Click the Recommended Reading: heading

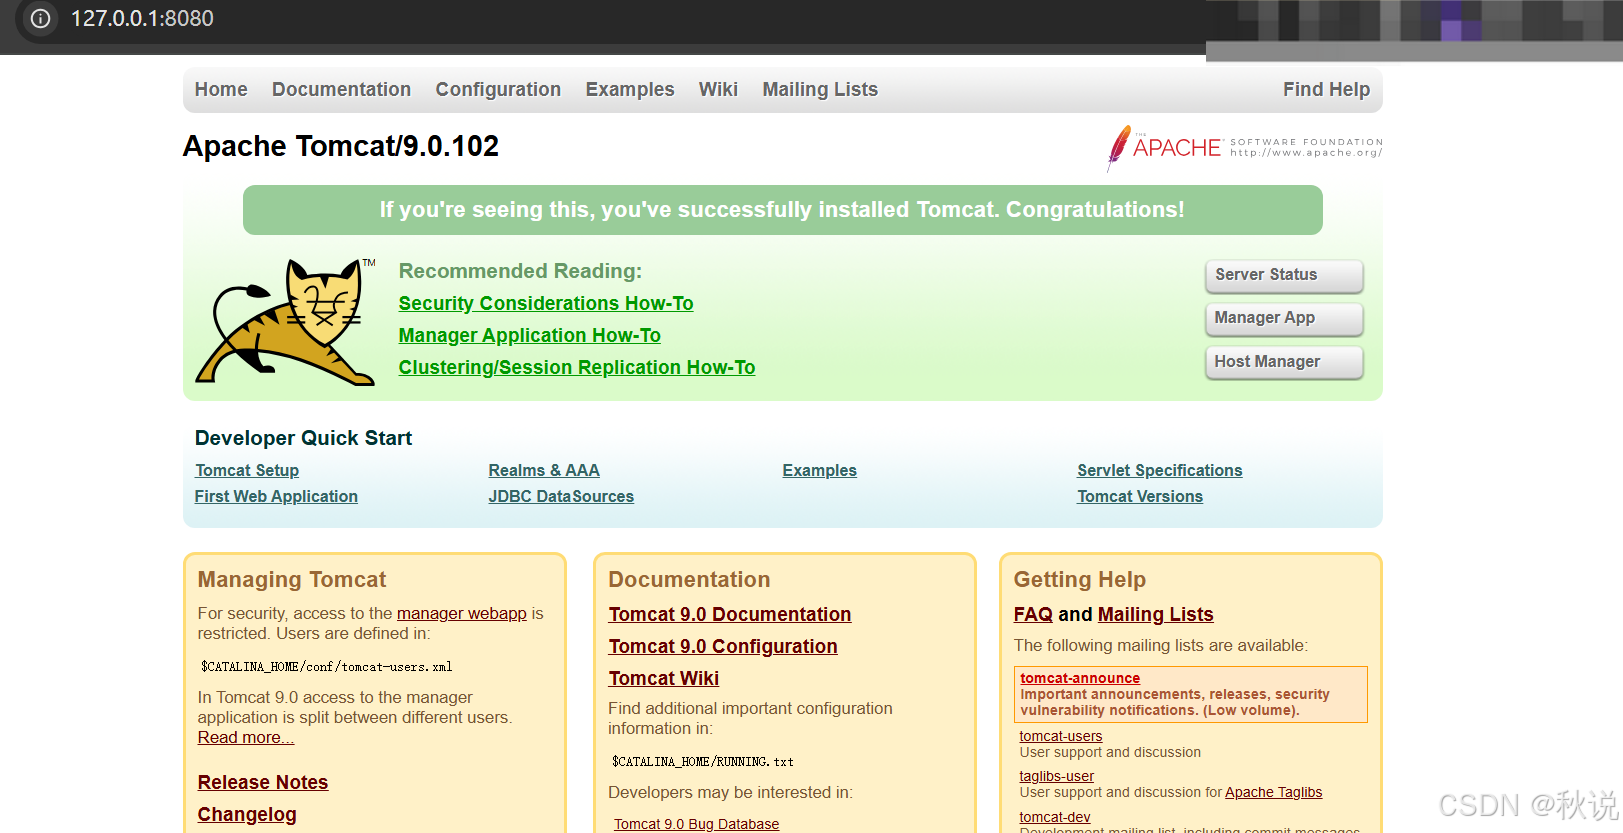click(x=520, y=271)
